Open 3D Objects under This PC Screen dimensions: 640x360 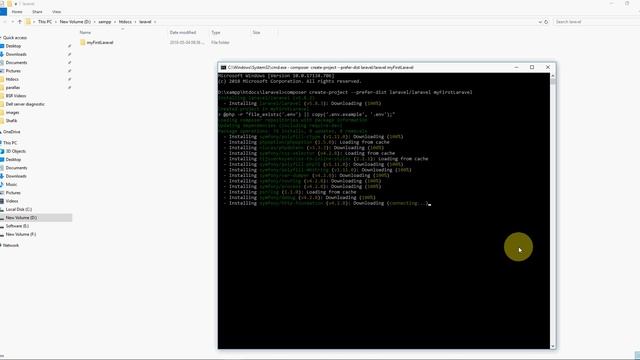pyautogui.click(x=16, y=151)
